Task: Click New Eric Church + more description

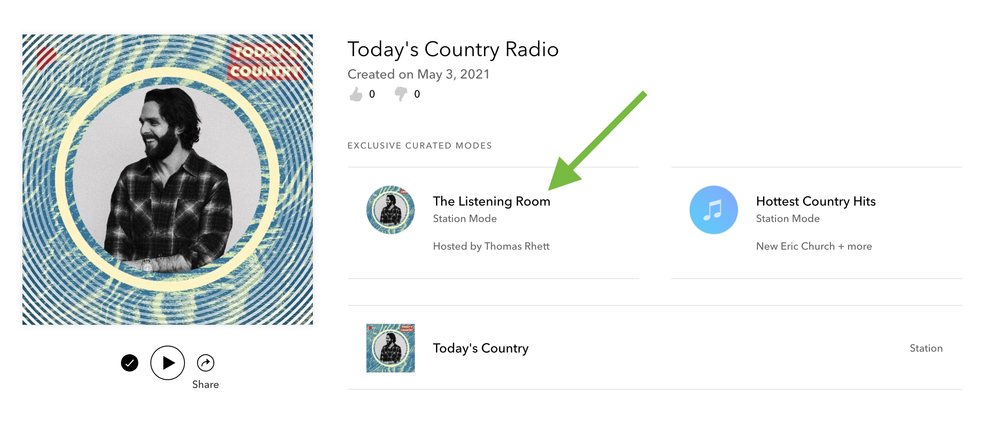Action: pos(813,246)
